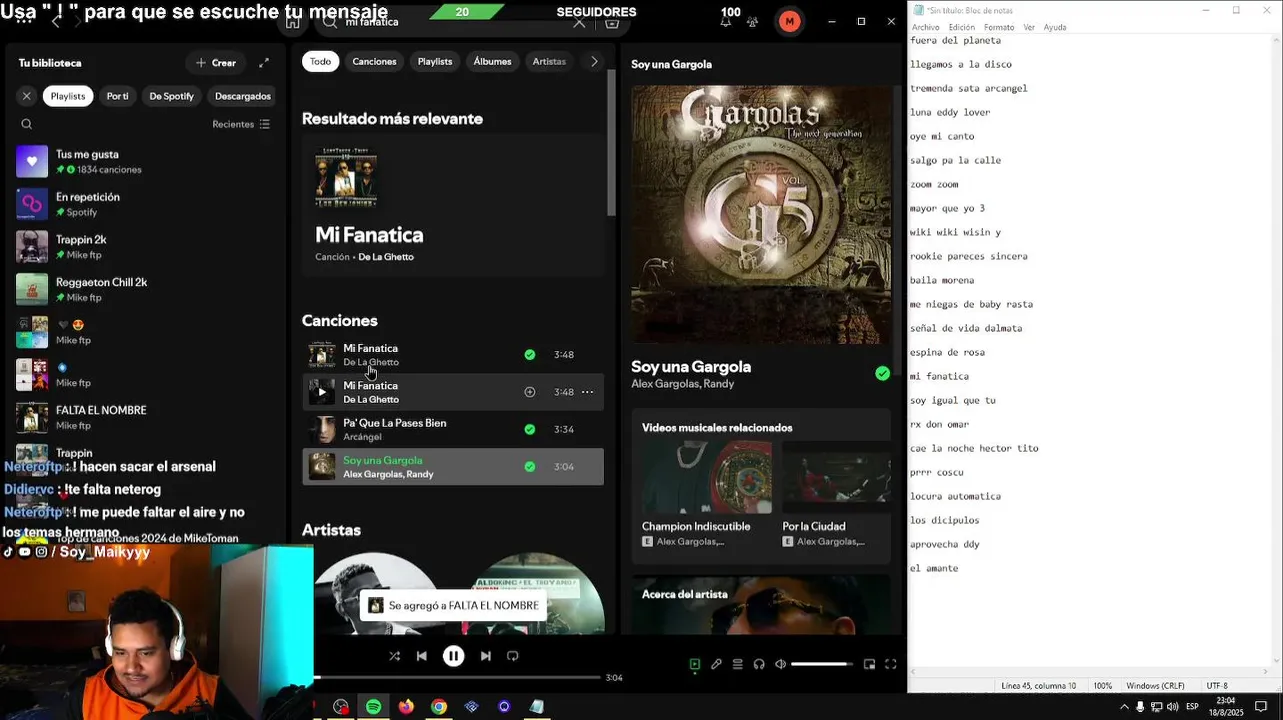Show more search filters with right chevron

coord(594,61)
